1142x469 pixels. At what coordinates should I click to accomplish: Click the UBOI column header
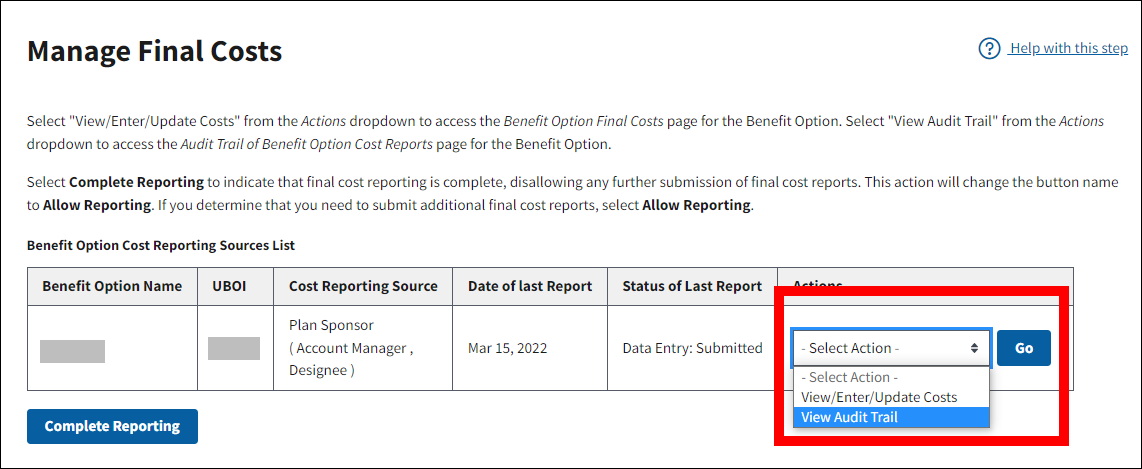(235, 286)
